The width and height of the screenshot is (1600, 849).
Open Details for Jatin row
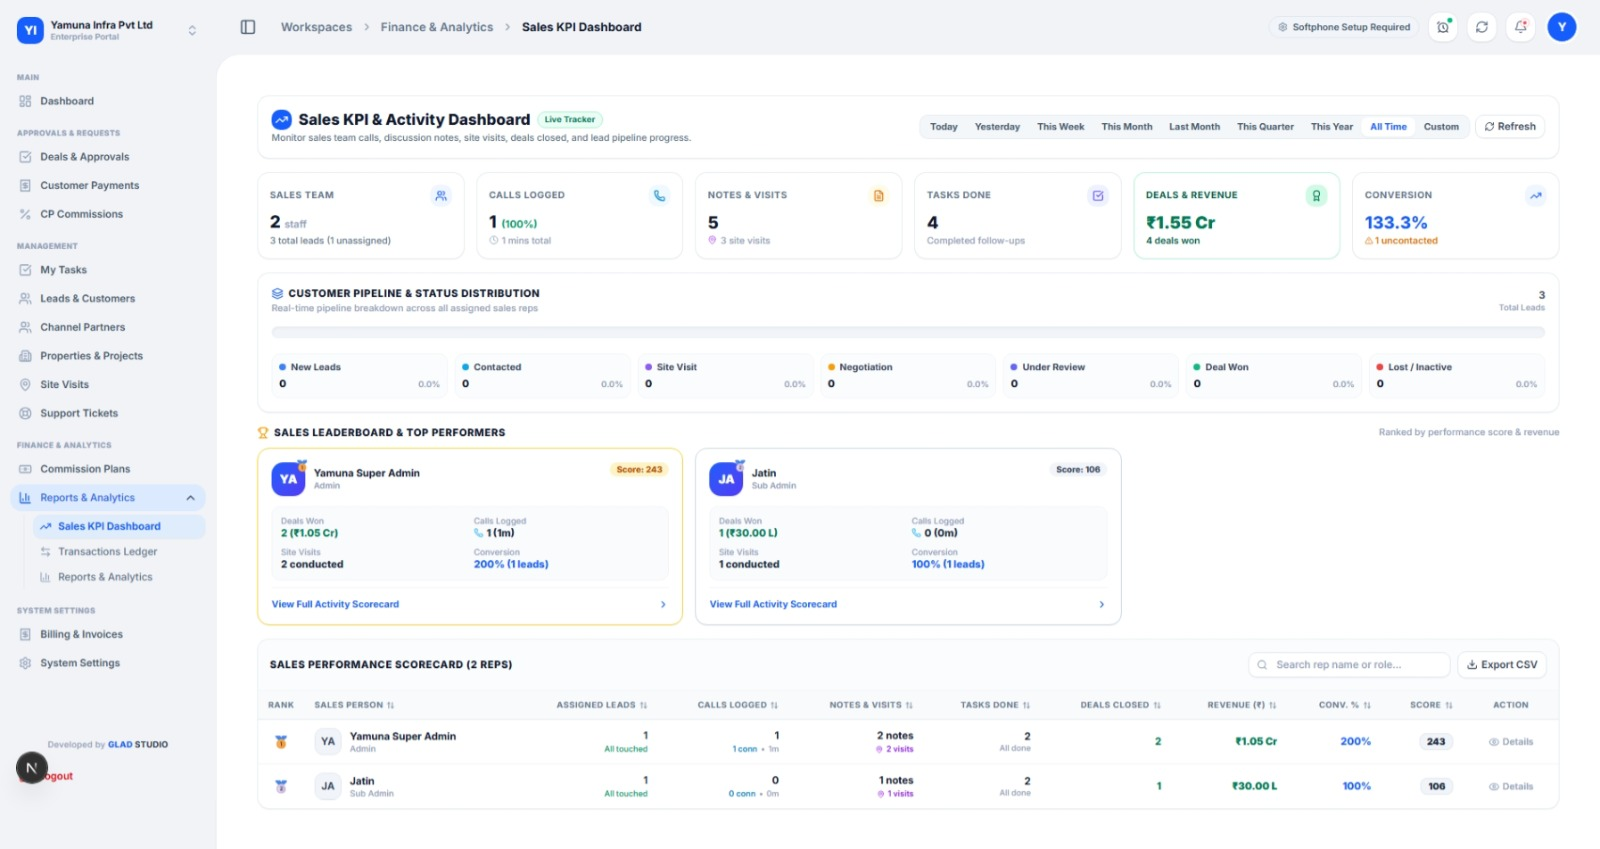click(x=1511, y=787)
